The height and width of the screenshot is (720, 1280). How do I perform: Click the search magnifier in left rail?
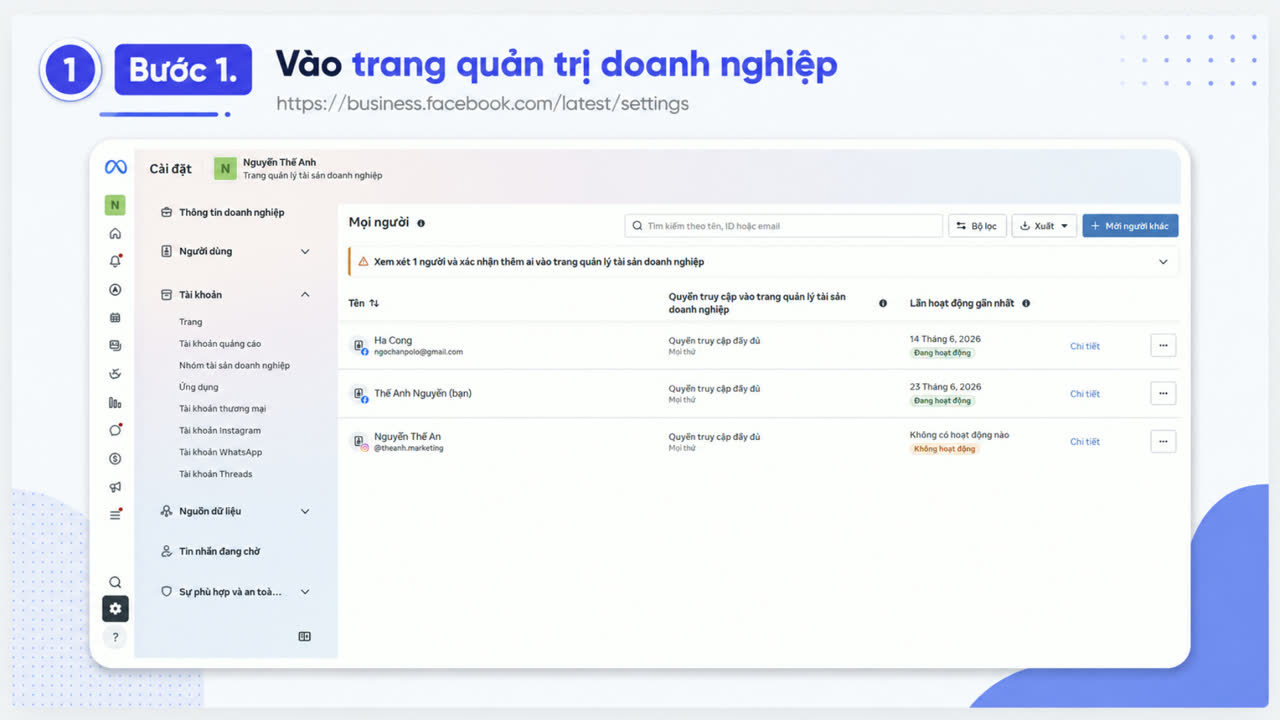pos(115,582)
